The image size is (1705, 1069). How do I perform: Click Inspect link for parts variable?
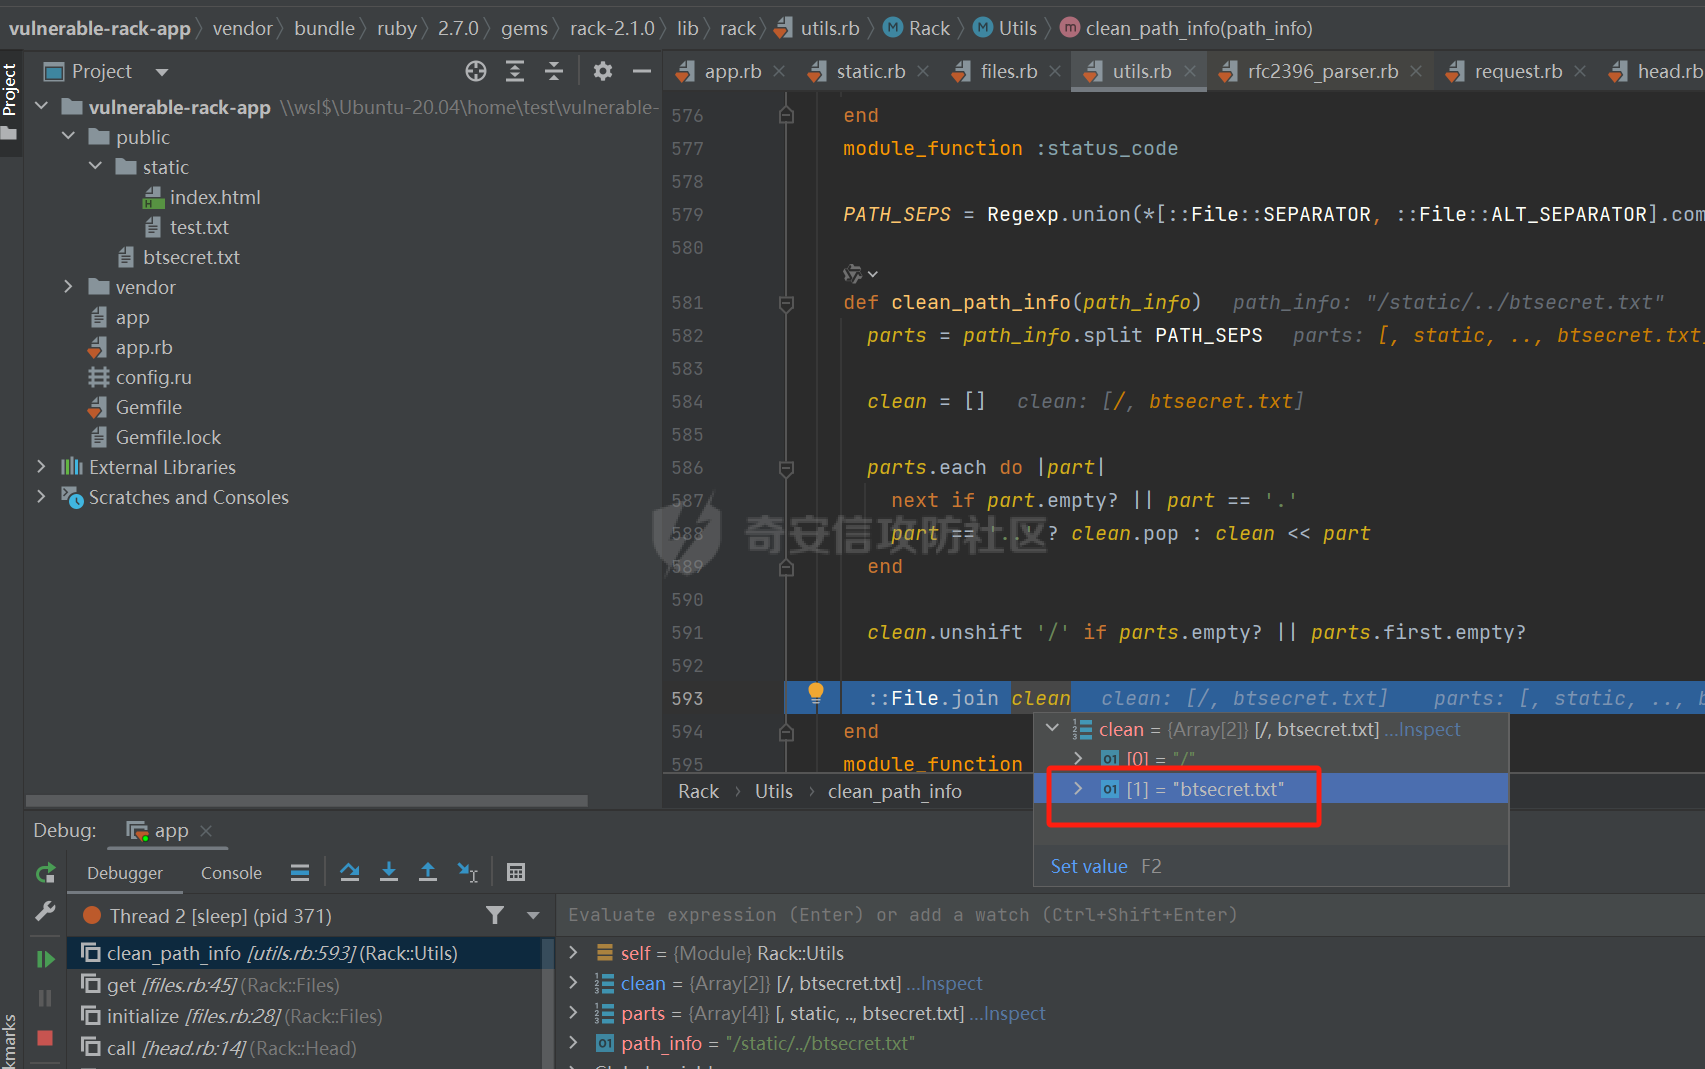[1008, 1013]
